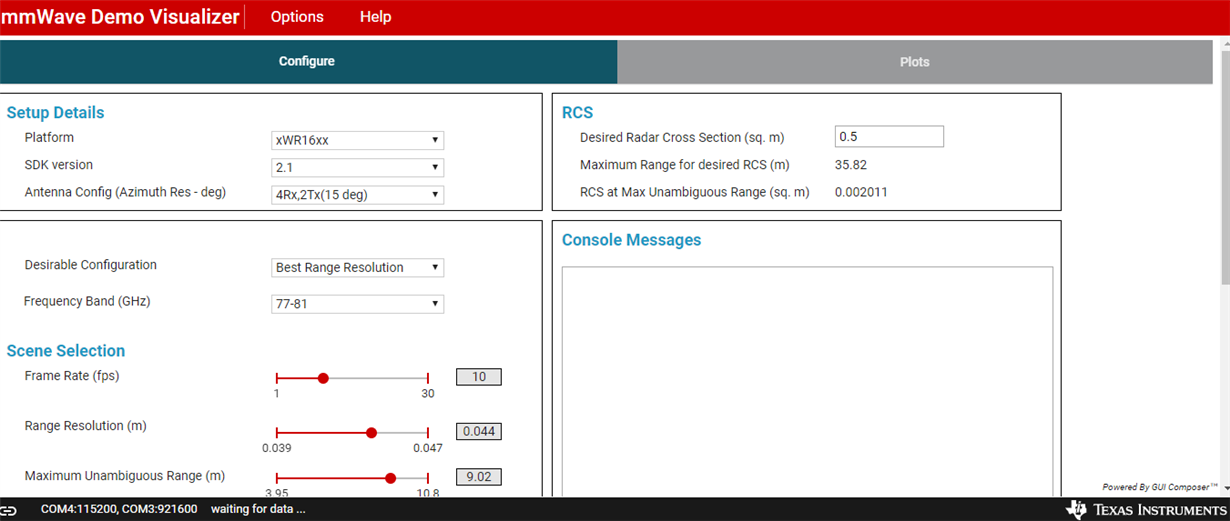1230x521 pixels.
Task: Click the Maximum Range for desired RCS label
Action: (x=685, y=165)
